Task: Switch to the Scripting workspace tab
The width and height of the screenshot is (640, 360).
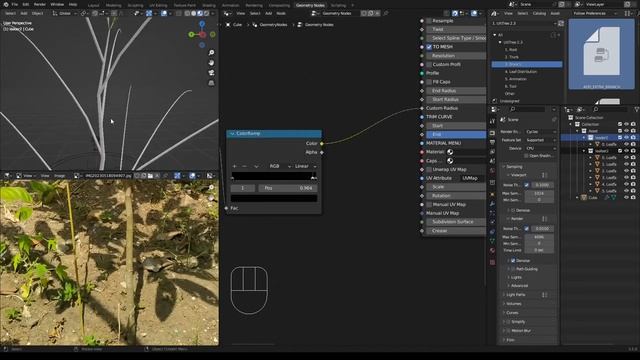Action: (x=338, y=5)
